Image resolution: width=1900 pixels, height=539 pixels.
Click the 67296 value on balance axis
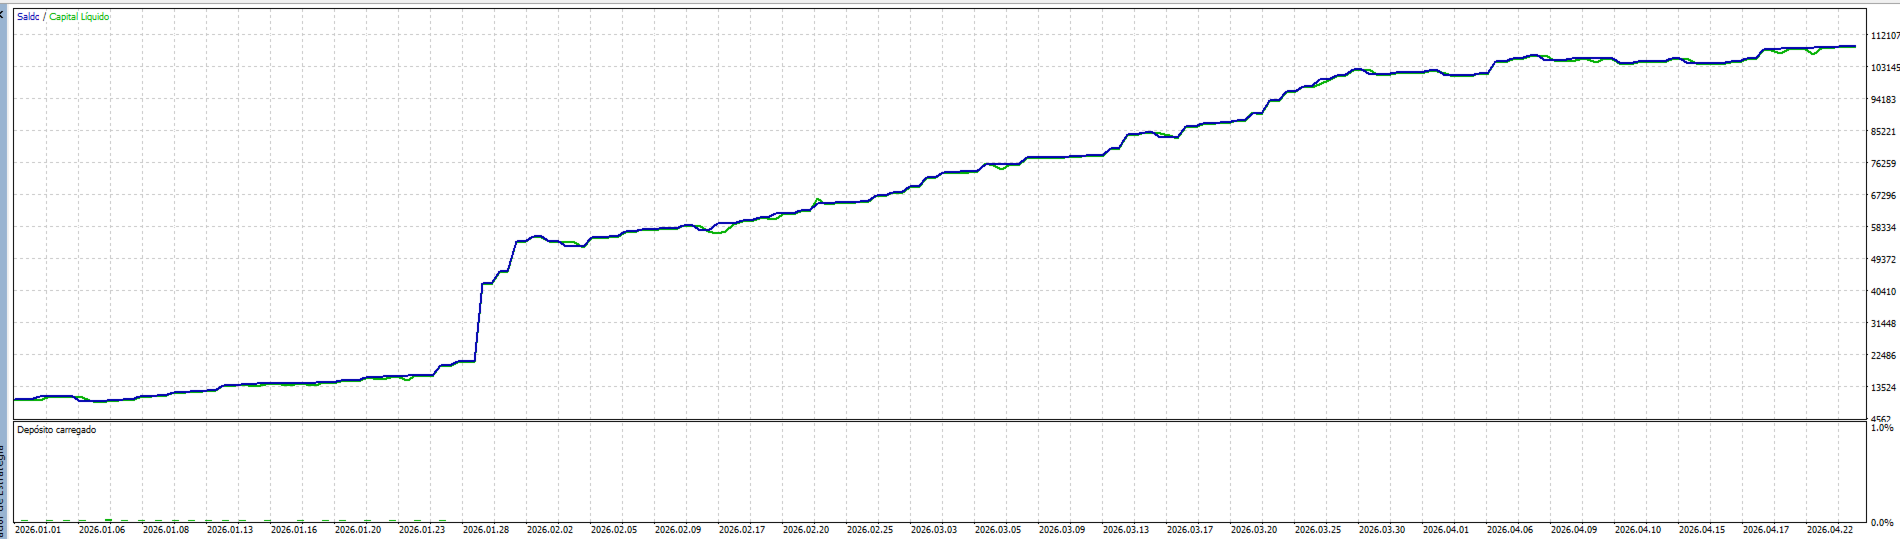pyautogui.click(x=1884, y=196)
